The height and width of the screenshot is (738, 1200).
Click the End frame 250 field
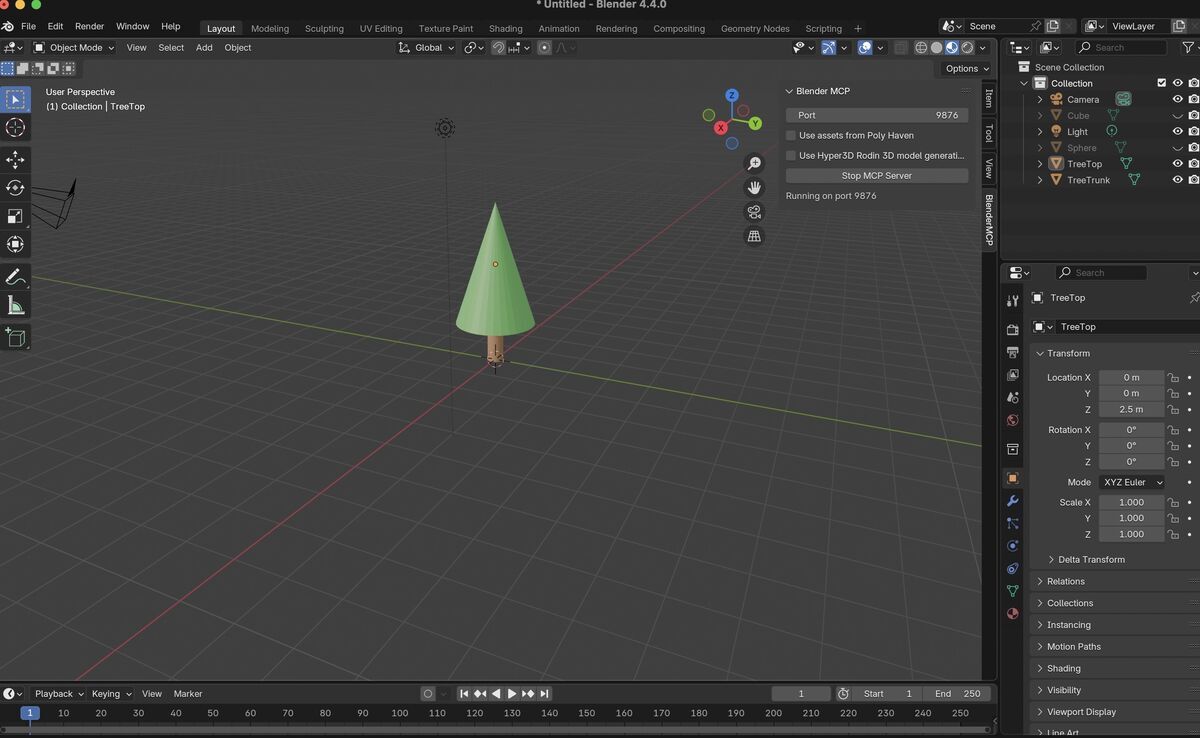click(958, 693)
